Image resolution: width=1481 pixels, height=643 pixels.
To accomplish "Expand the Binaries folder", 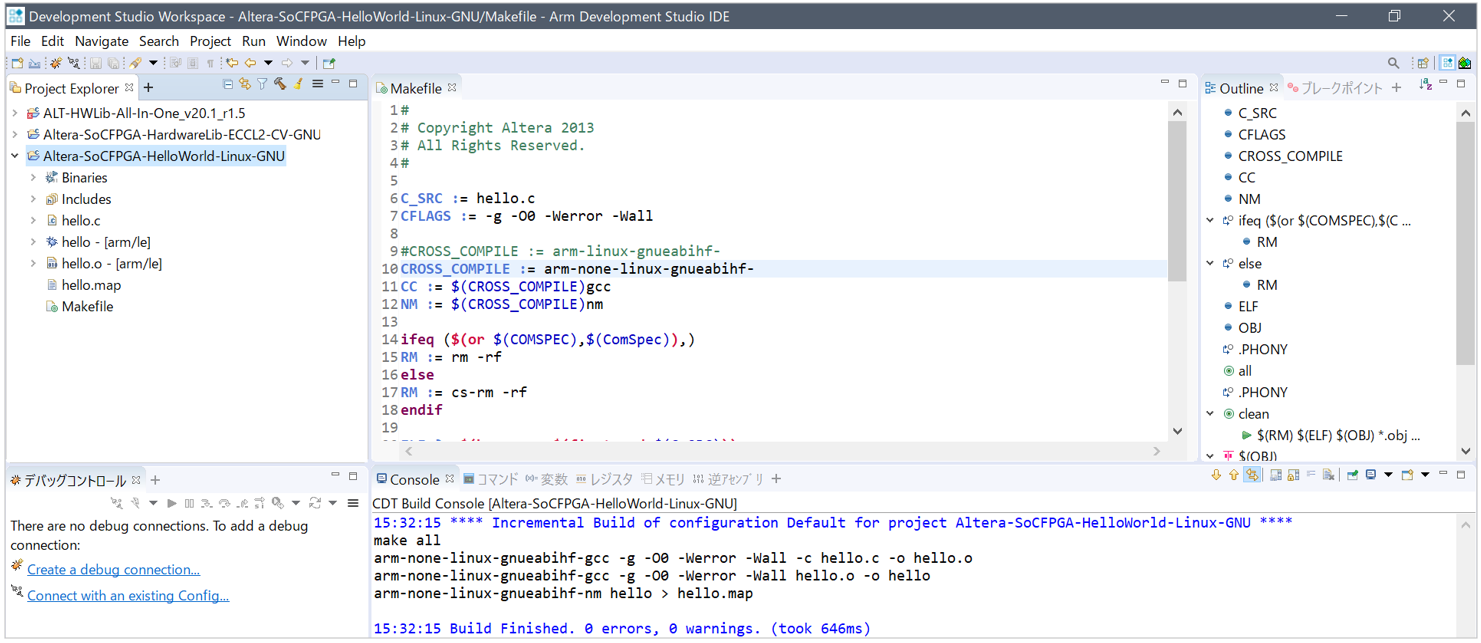I will coord(33,177).
